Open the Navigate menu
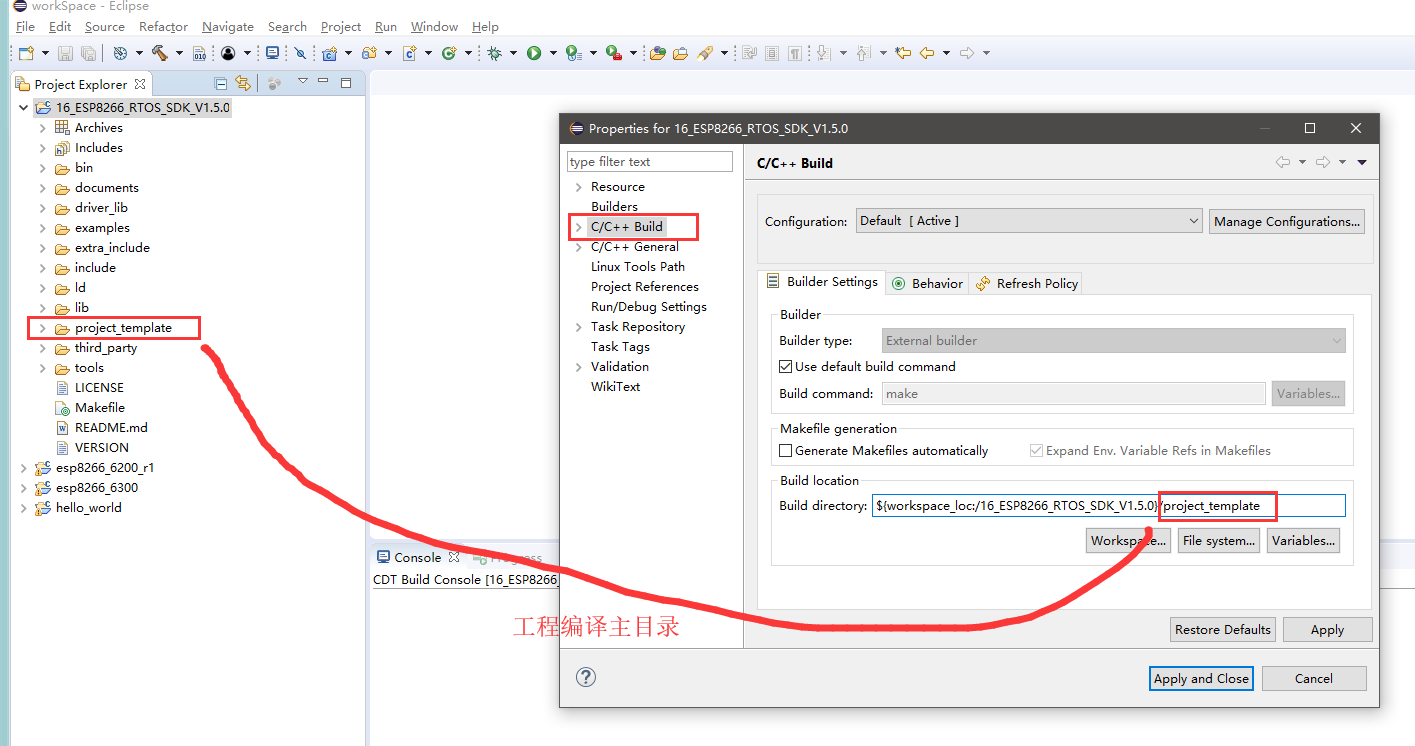 [x=228, y=27]
